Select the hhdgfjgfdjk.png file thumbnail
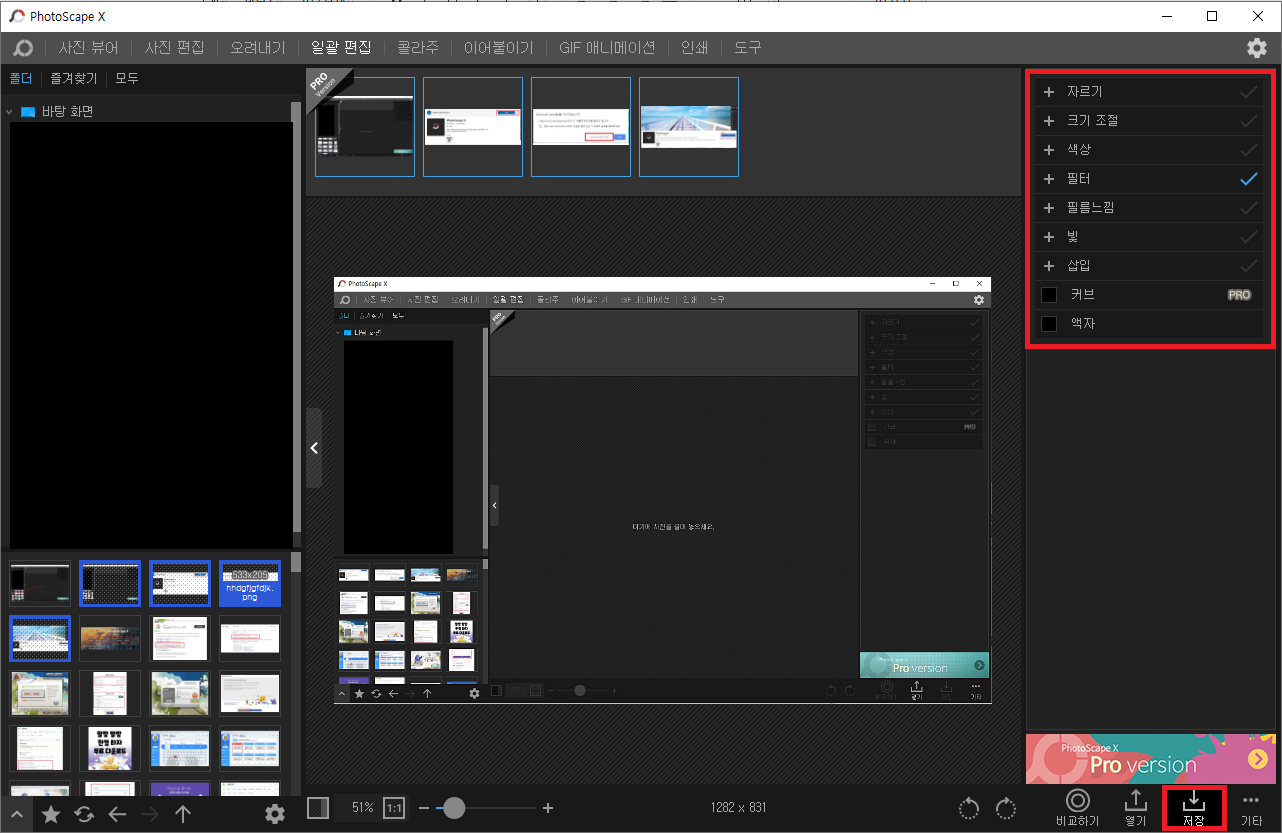 click(250, 583)
